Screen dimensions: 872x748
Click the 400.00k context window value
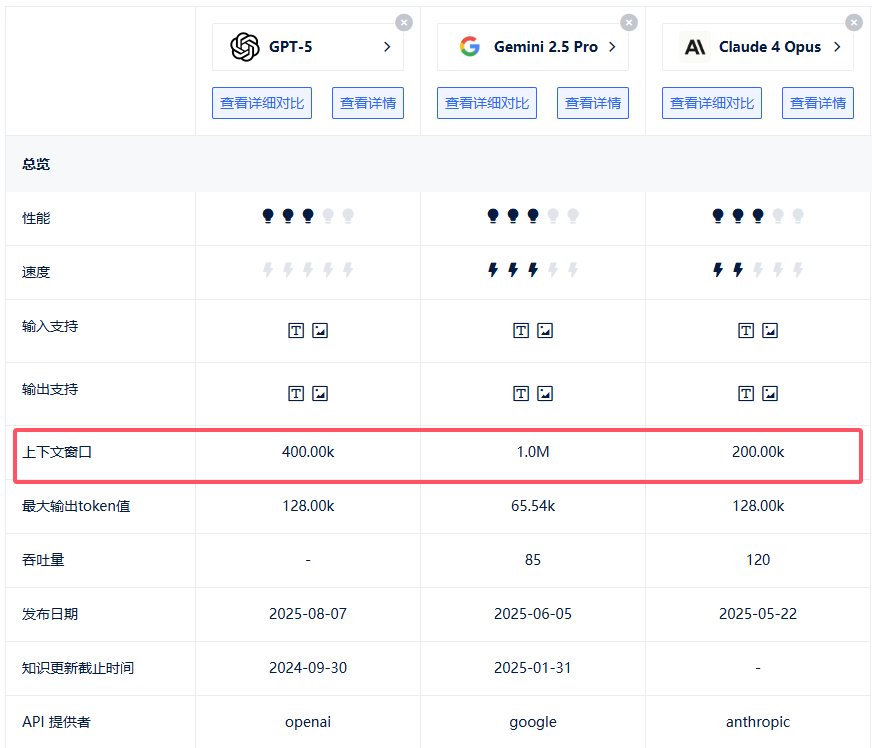coord(308,452)
